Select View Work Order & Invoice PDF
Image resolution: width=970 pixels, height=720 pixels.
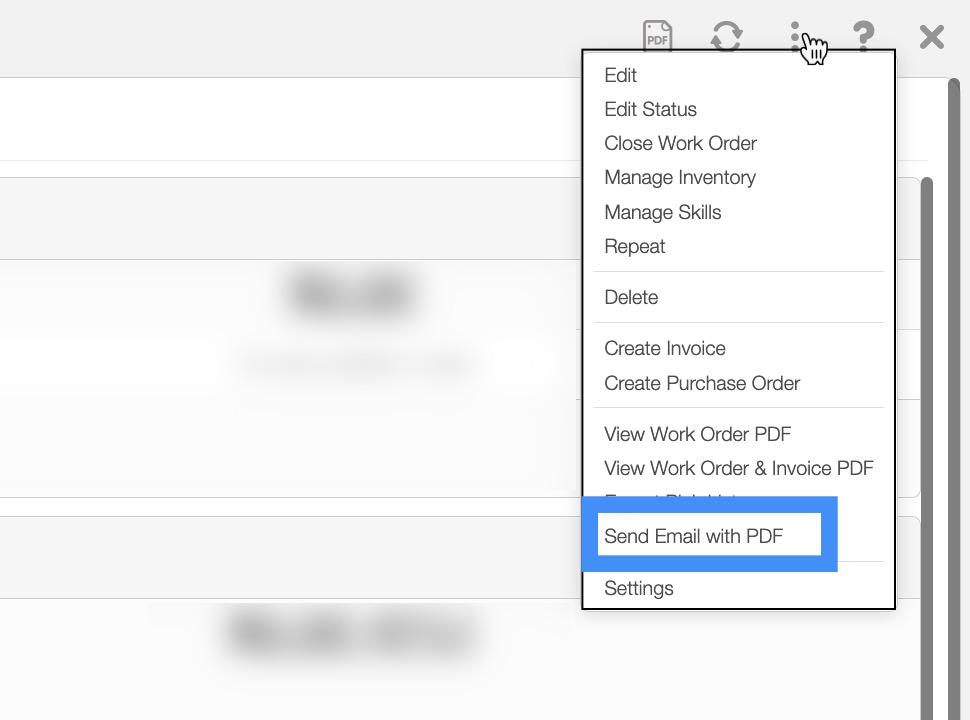(738, 468)
